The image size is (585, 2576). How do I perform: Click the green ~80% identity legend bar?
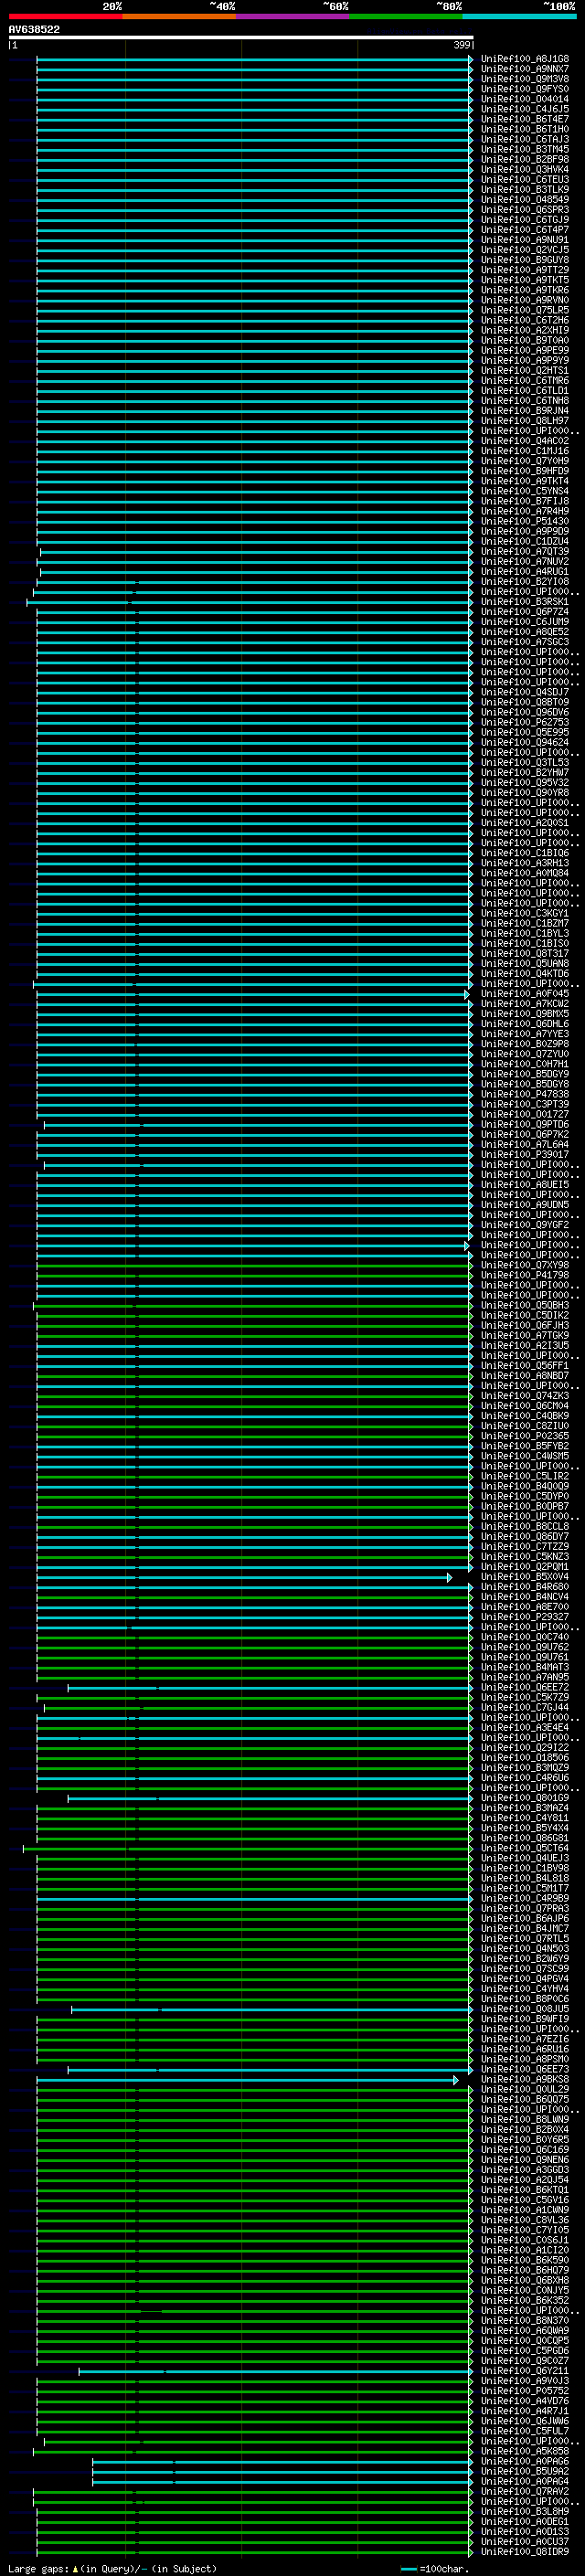coord(406,16)
